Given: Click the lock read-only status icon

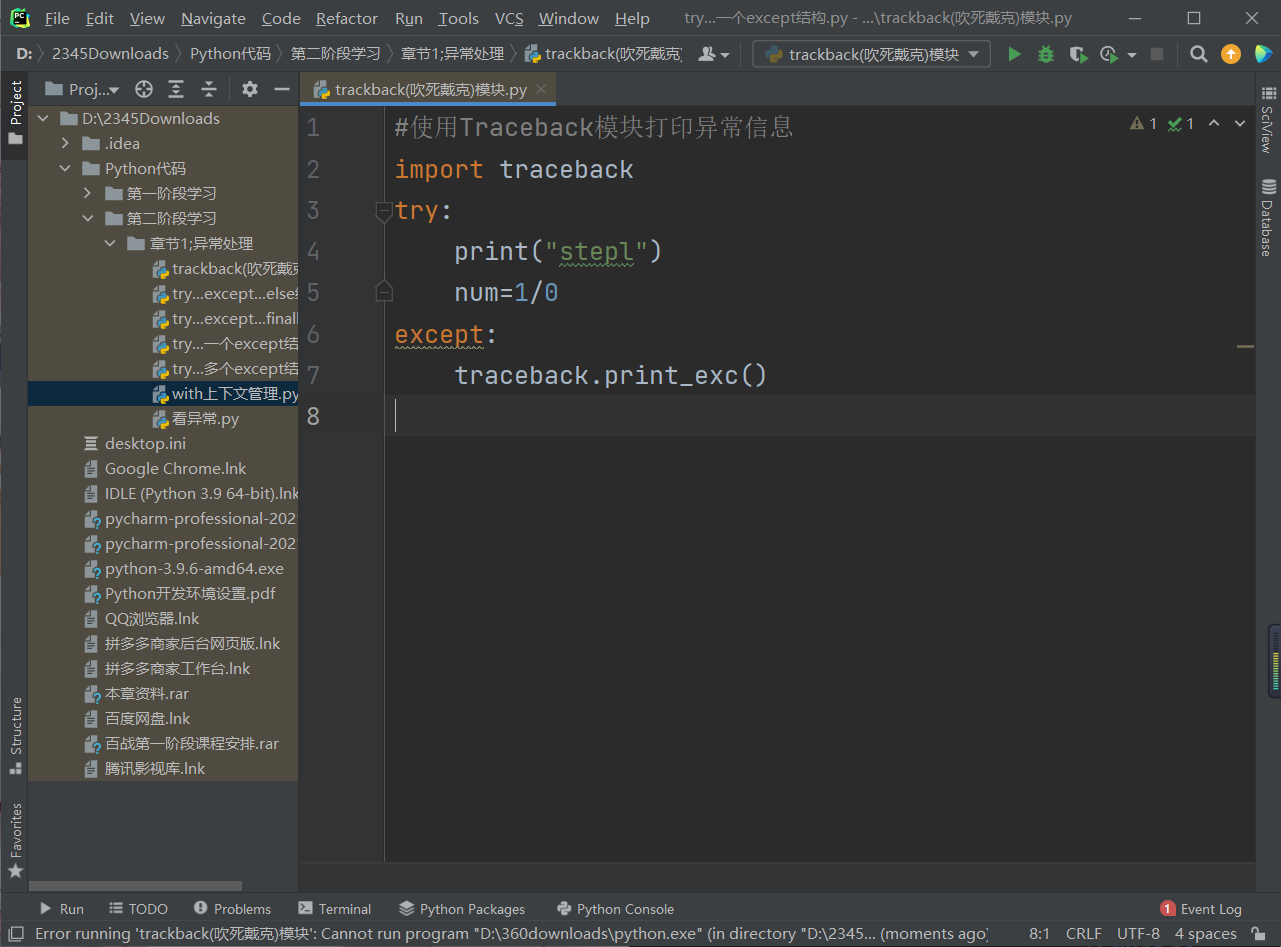Looking at the screenshot, I should [x=1261, y=934].
